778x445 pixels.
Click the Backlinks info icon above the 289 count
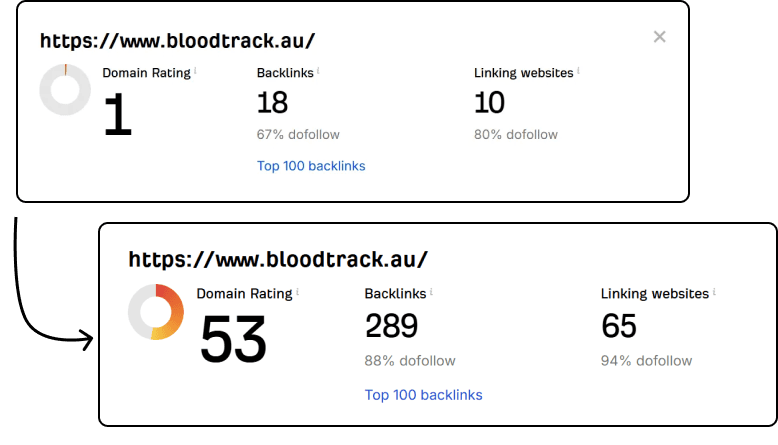click(431, 292)
